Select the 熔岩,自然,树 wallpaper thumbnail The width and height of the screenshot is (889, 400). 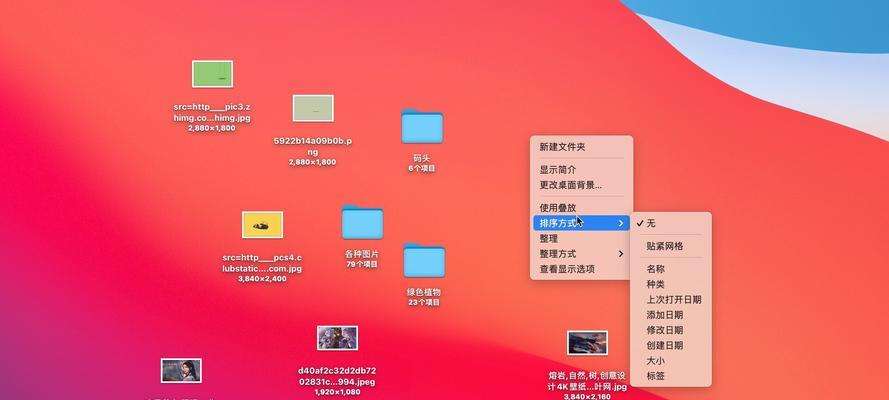587,343
